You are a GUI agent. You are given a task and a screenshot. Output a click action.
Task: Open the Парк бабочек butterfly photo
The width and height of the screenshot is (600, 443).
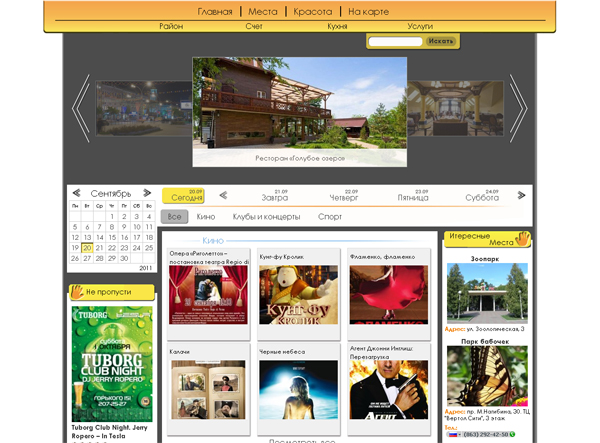[x=487, y=376]
